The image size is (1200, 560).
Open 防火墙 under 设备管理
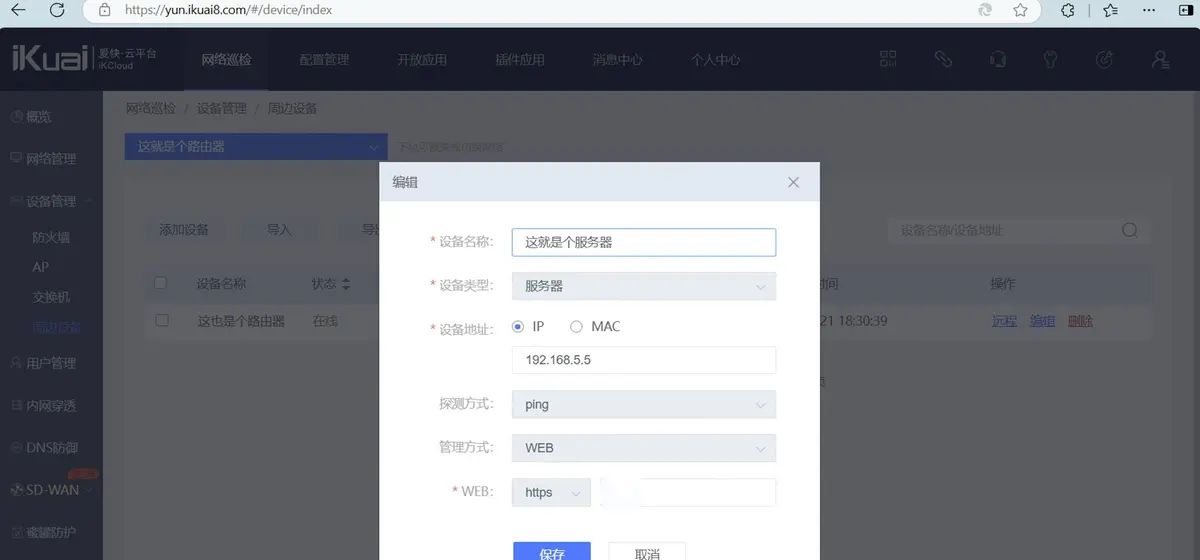[51, 237]
